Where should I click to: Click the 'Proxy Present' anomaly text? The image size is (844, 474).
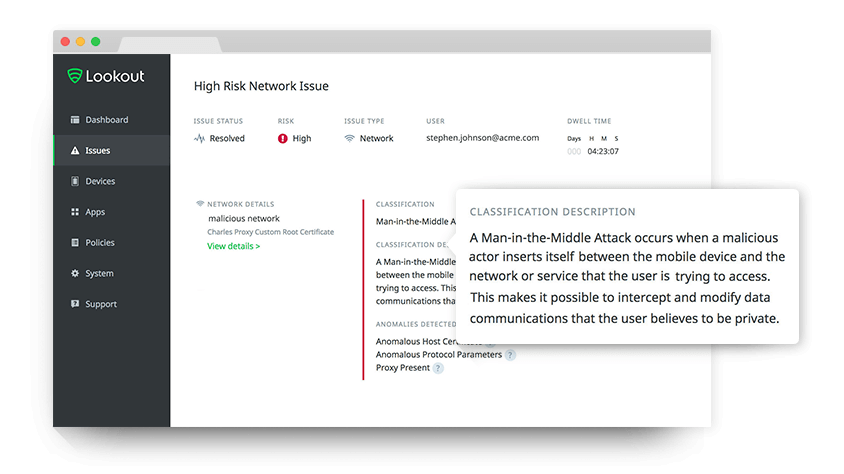(403, 368)
